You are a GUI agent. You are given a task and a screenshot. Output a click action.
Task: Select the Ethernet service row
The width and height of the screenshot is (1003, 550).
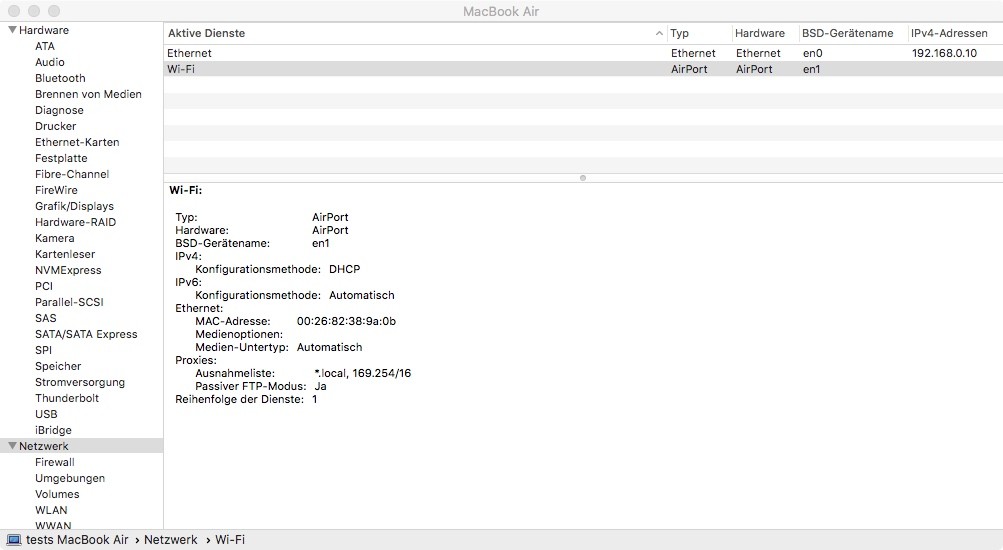(x=583, y=53)
